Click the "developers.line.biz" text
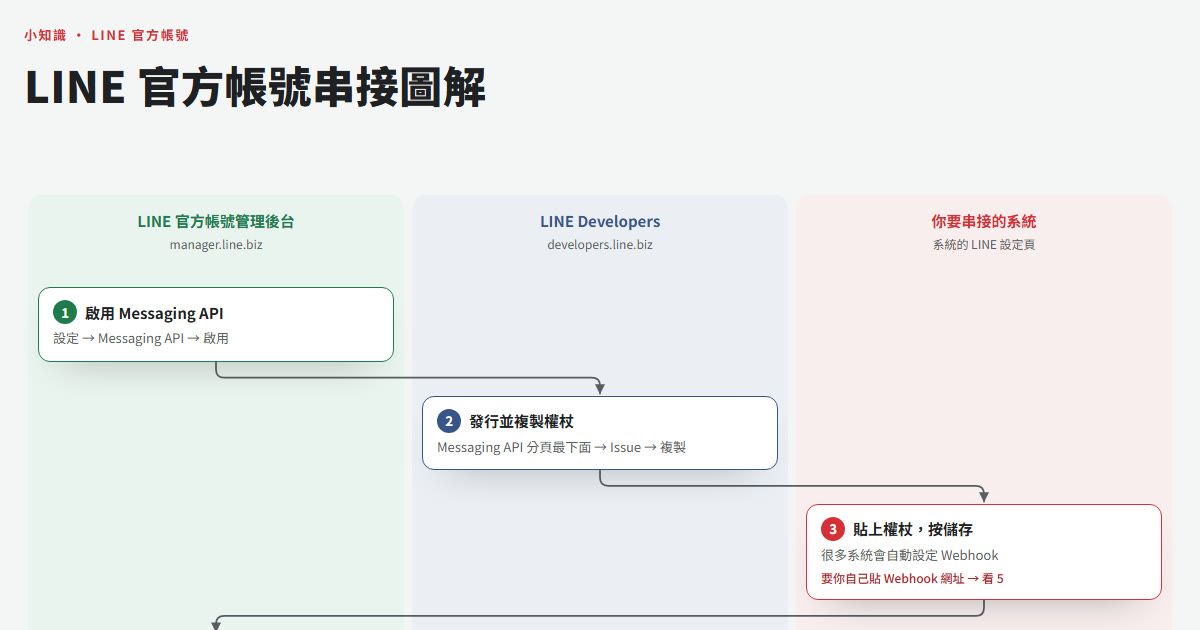 pos(600,244)
